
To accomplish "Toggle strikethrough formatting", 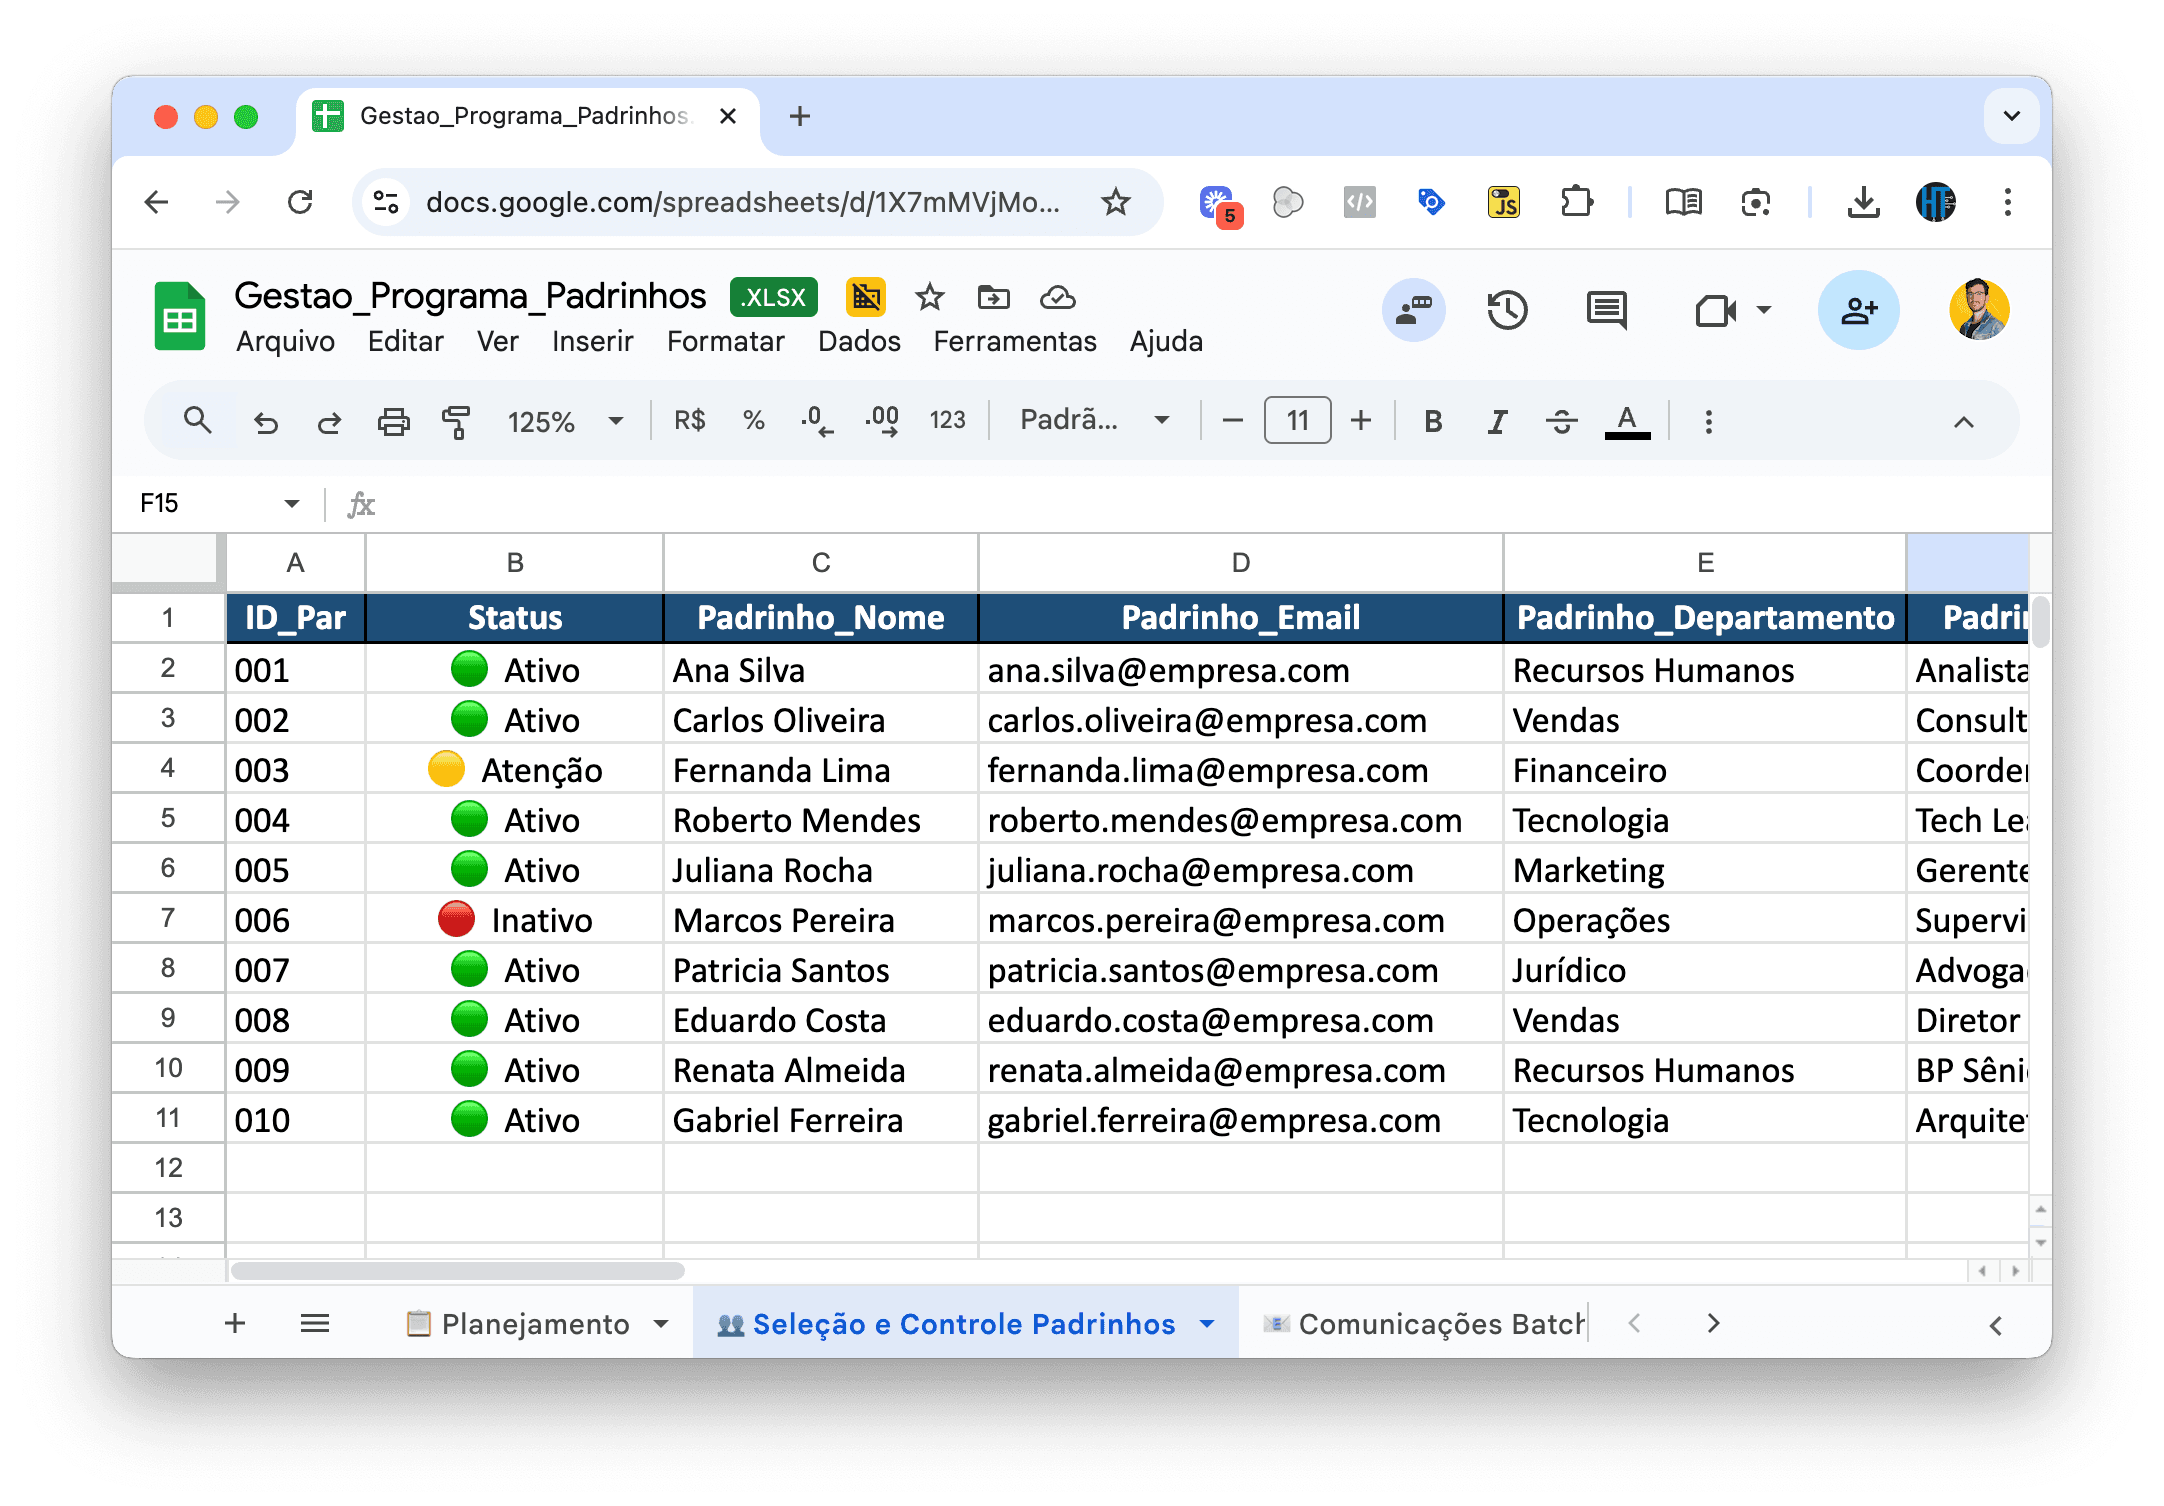I will coord(1561,420).
